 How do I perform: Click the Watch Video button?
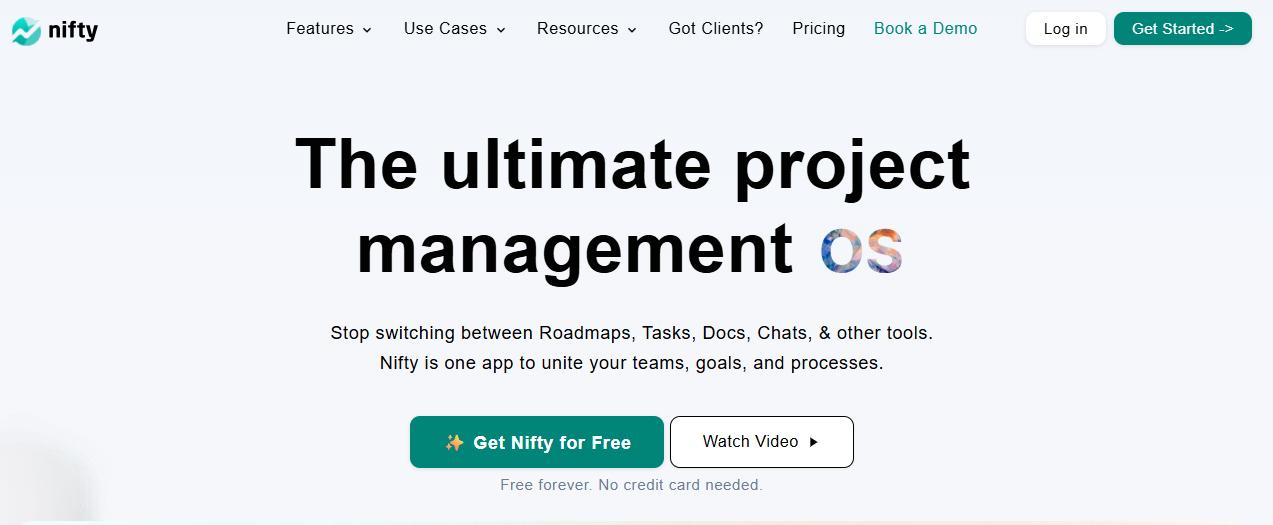click(x=762, y=442)
